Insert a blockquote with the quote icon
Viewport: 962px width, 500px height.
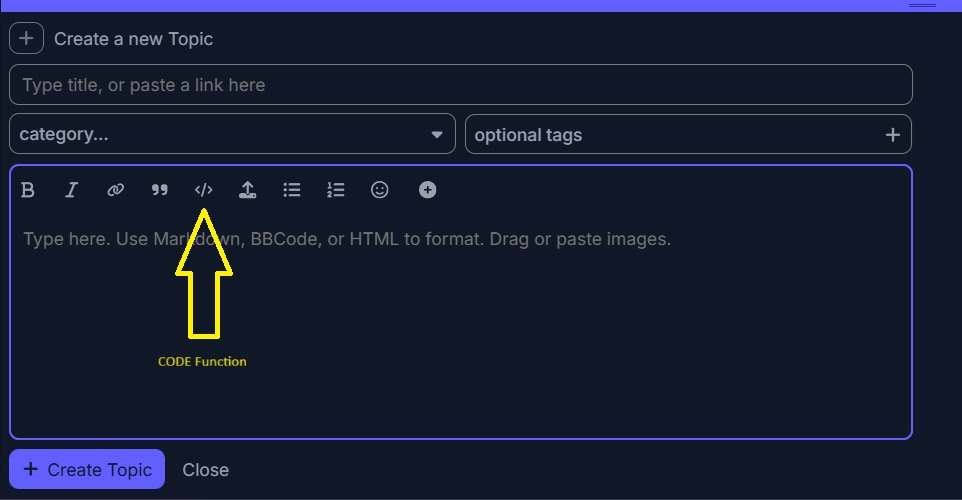[x=159, y=190]
